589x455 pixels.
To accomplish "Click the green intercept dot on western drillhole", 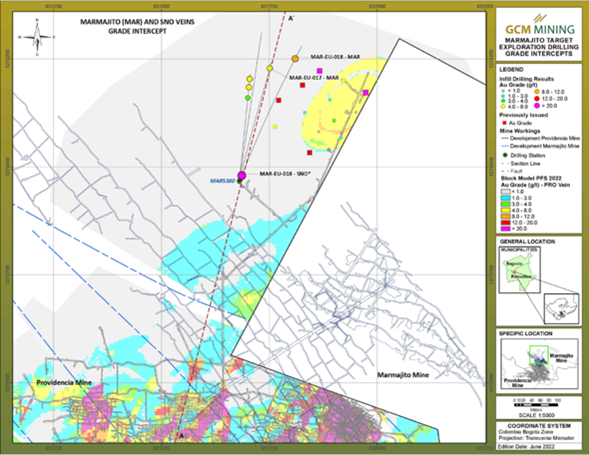I will click(x=248, y=98).
